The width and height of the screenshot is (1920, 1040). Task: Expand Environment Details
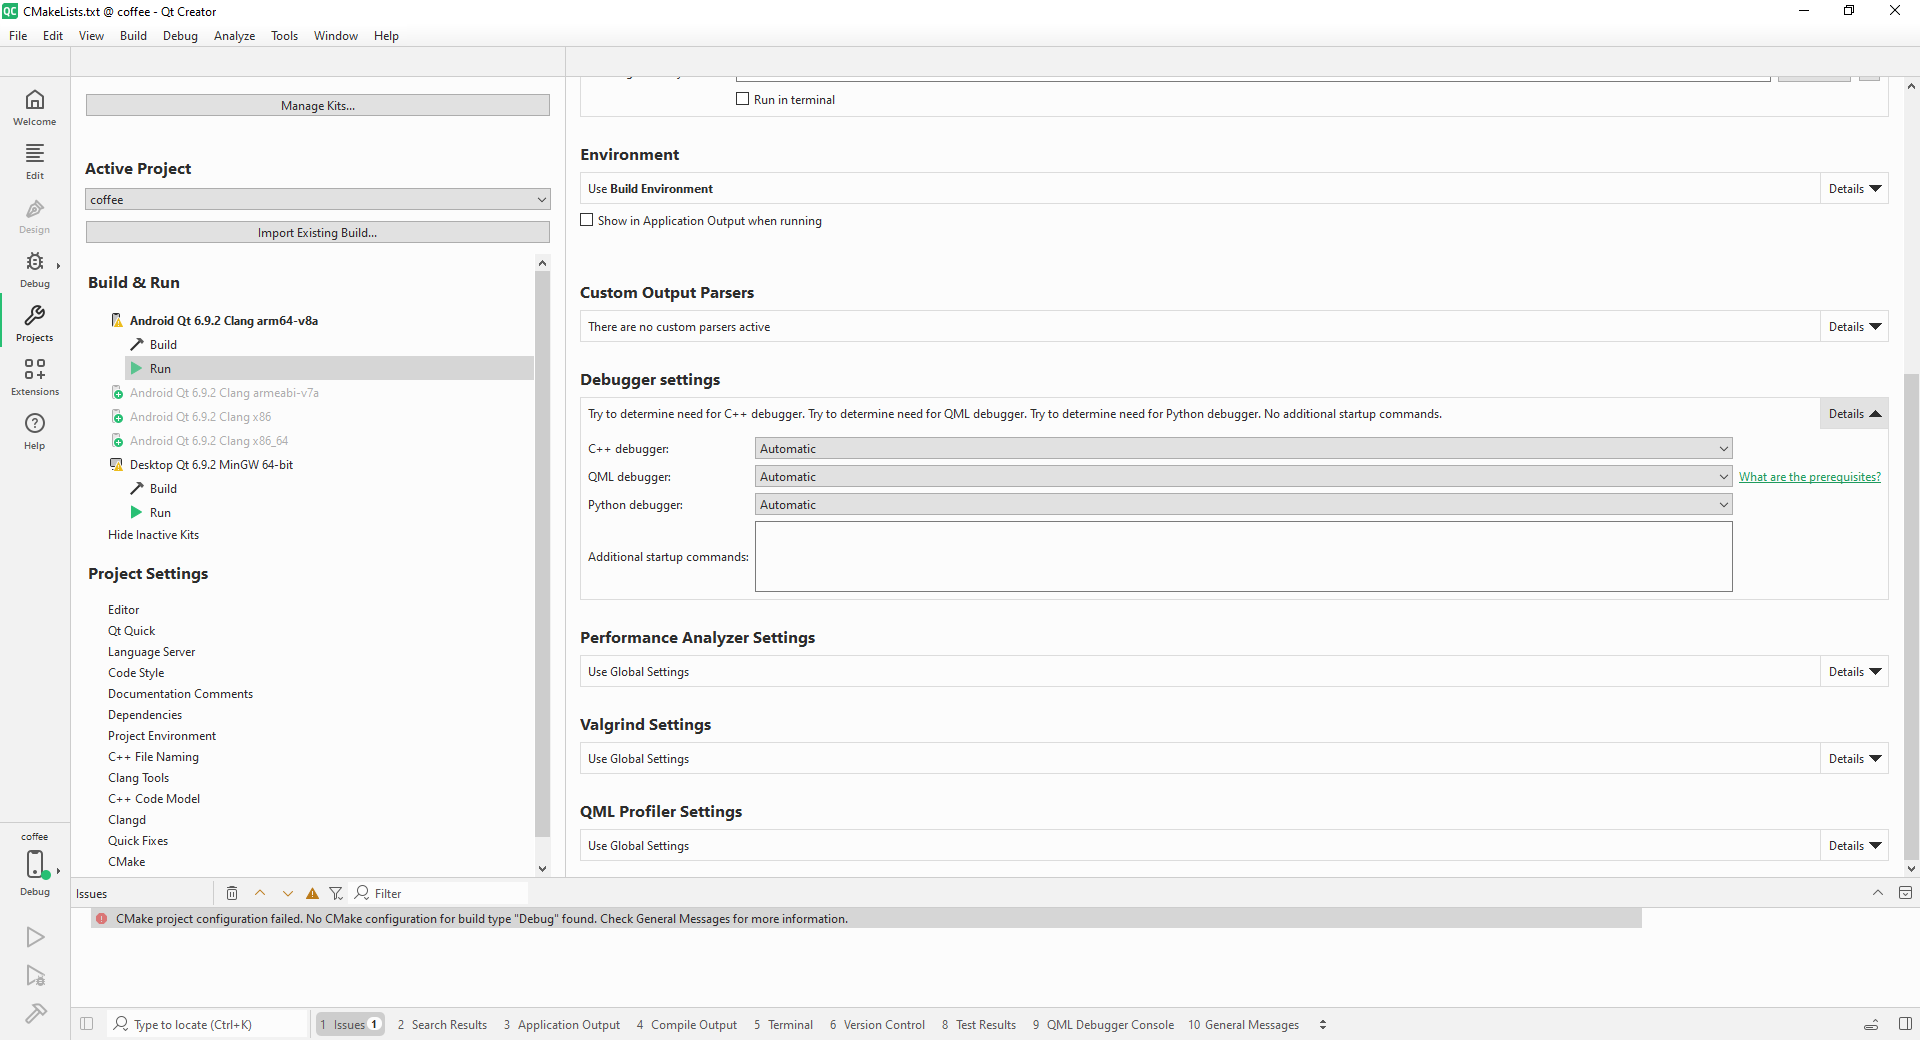click(x=1855, y=189)
